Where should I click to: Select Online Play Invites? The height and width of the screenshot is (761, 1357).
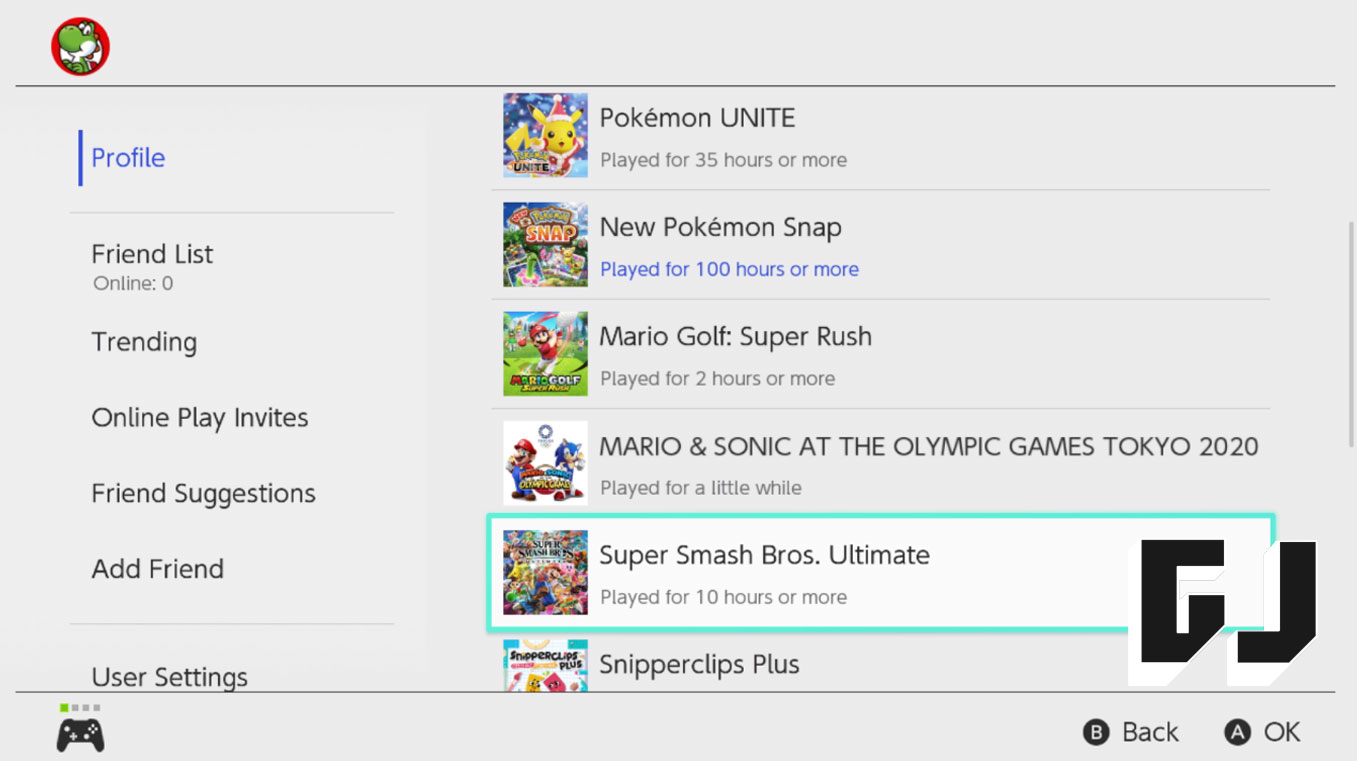pos(199,418)
